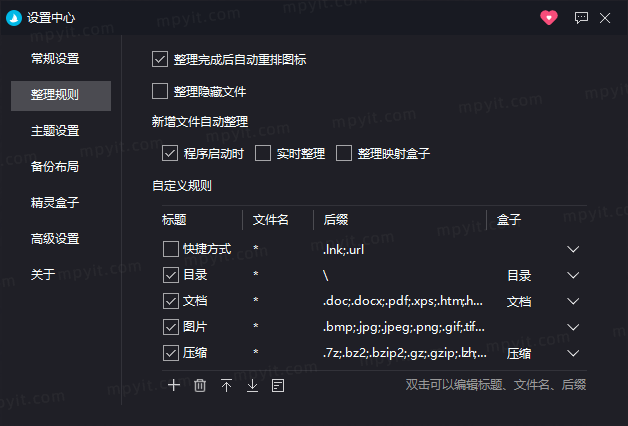
Task: Delete selected rule with trash icon
Action: tap(200, 385)
